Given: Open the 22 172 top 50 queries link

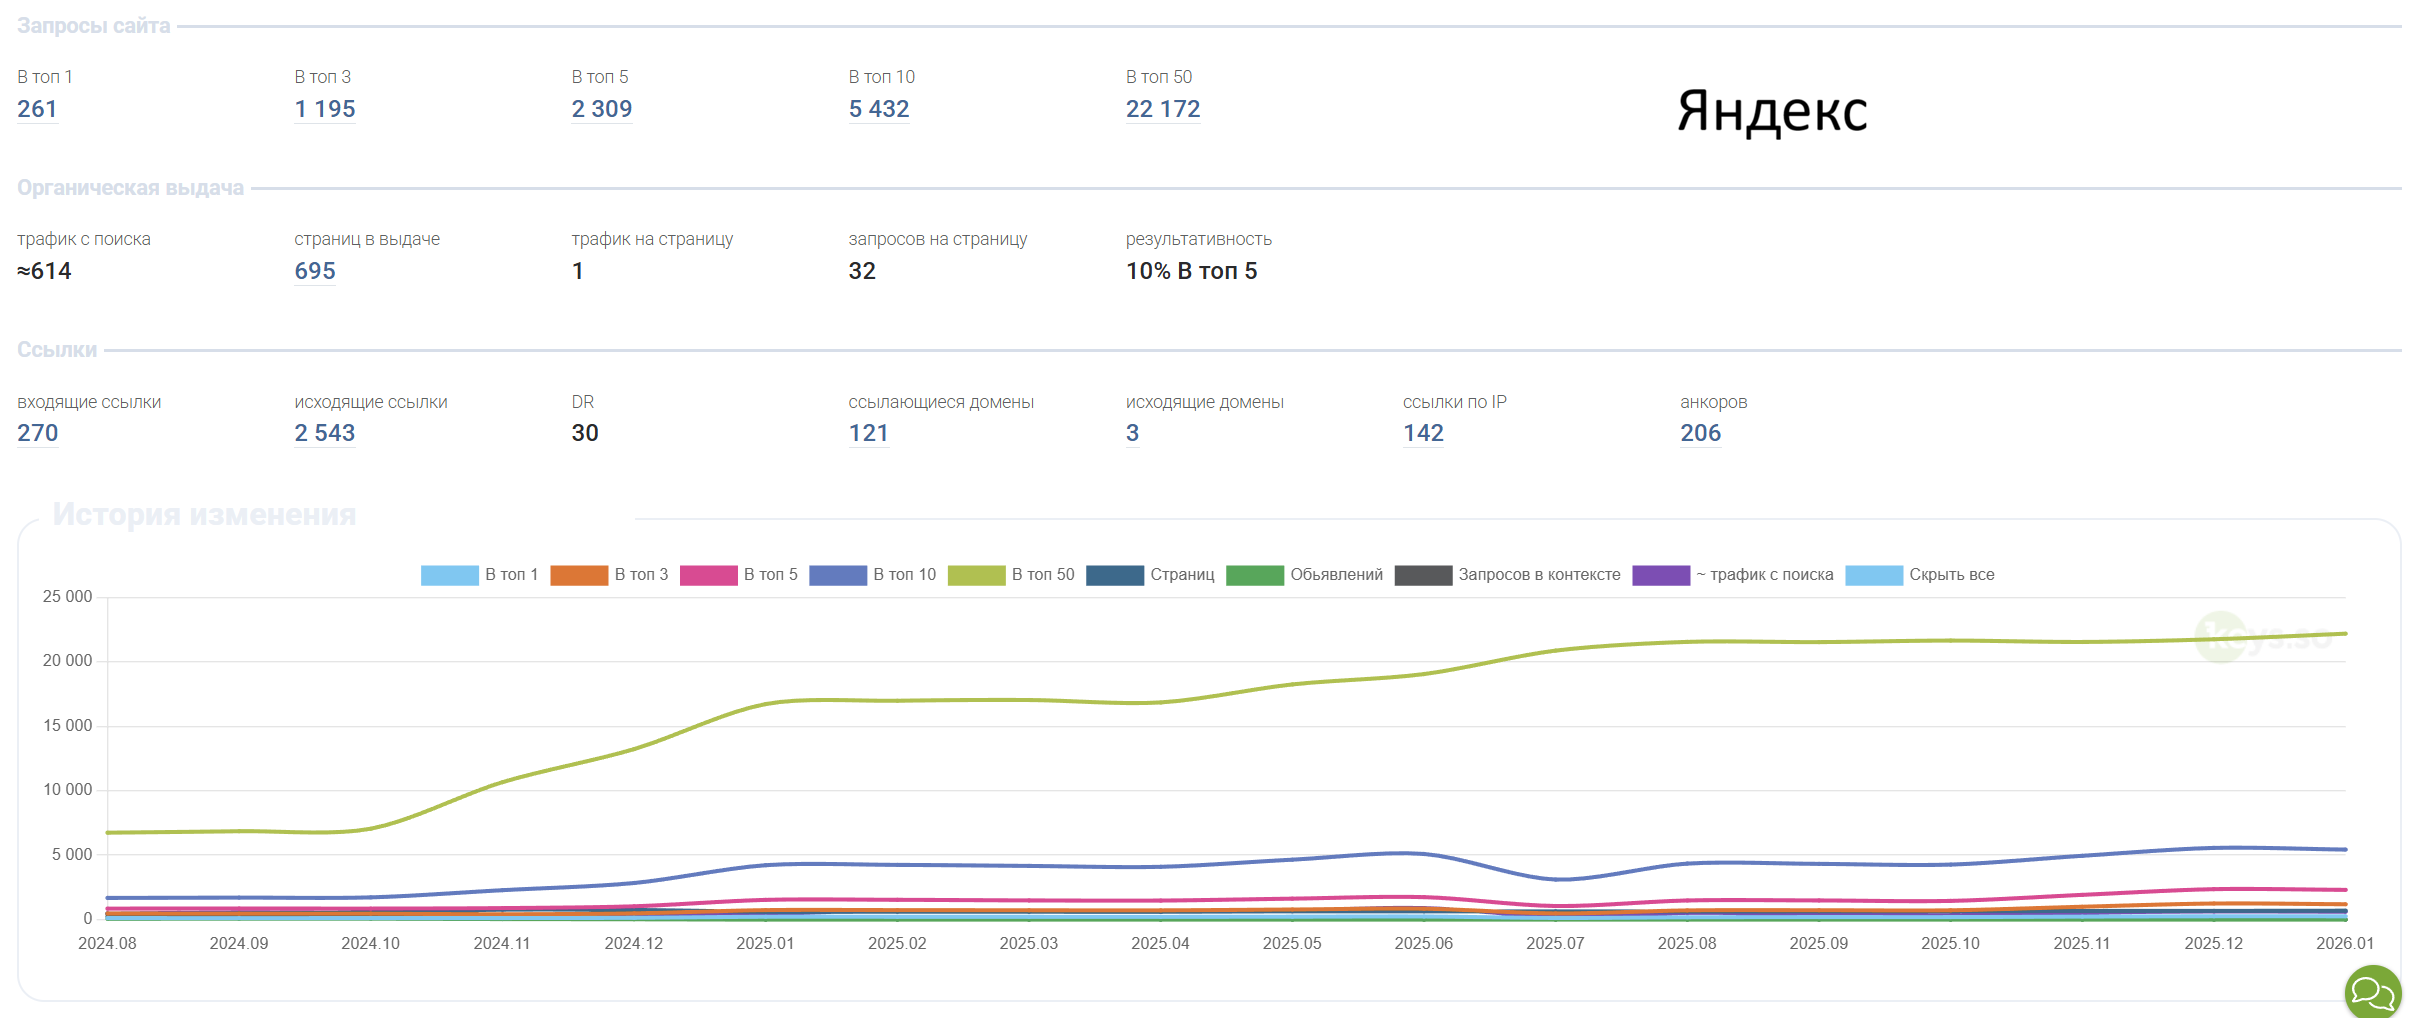Looking at the screenshot, I should coord(1163,109).
